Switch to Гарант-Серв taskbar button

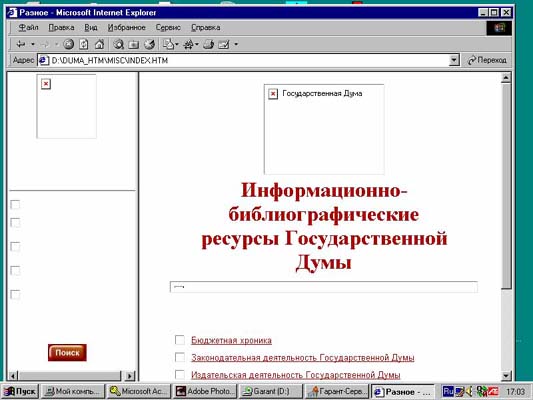pos(336,392)
